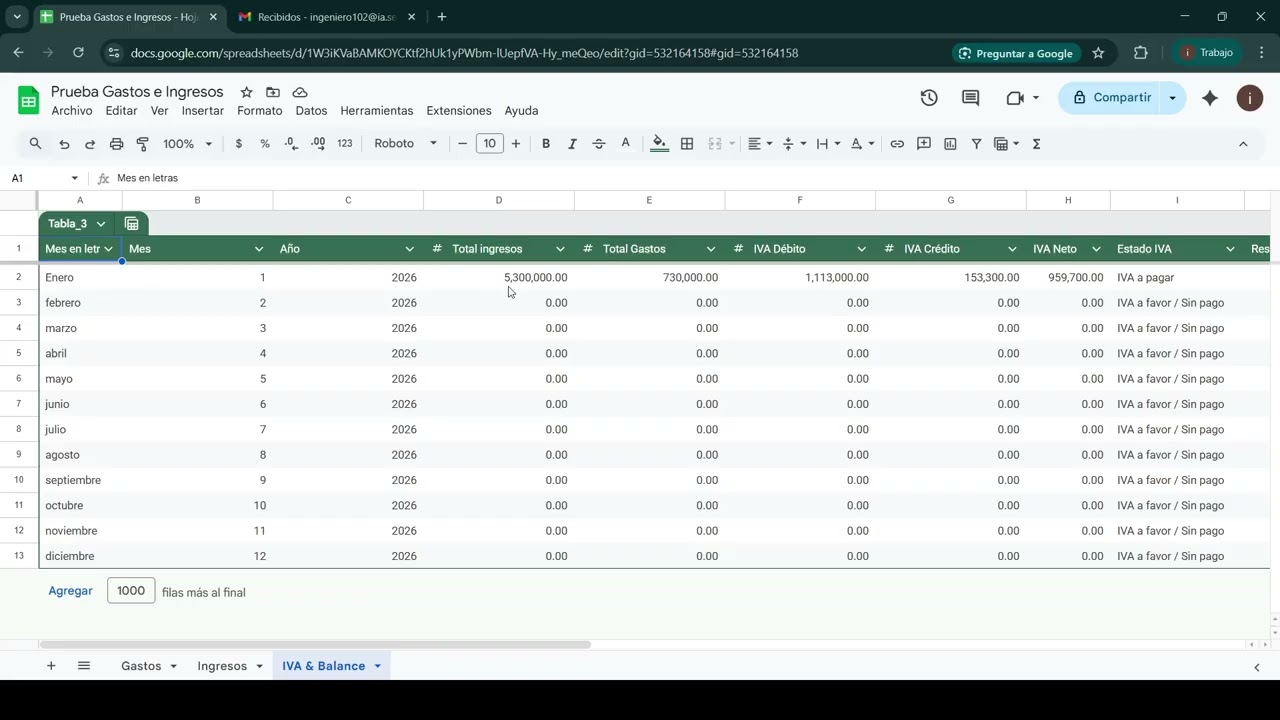Add a new sheet with plus

[x=51, y=666]
